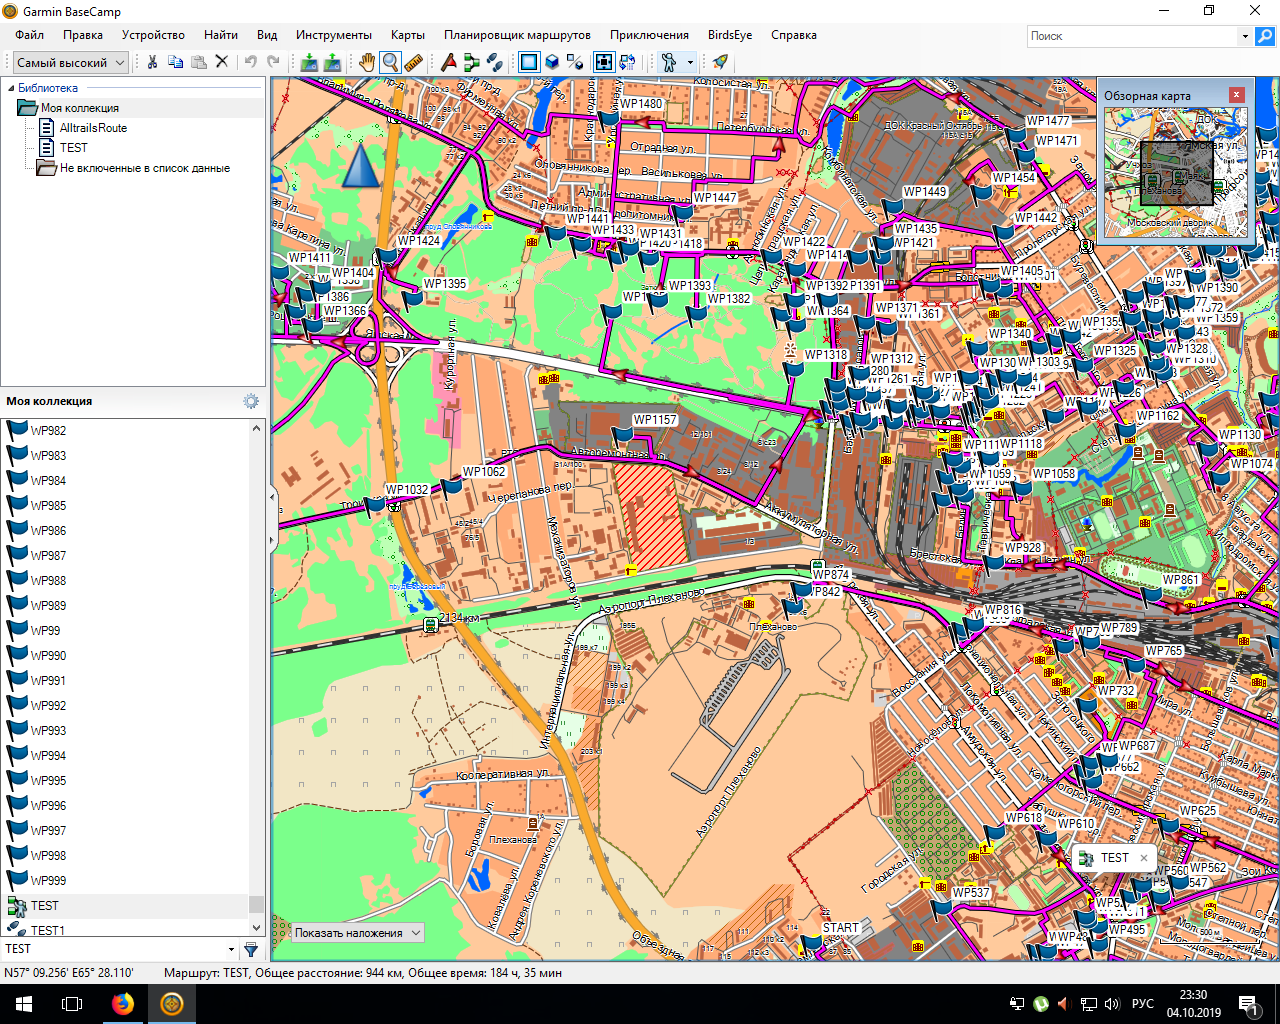This screenshot has height=1024, width=1280.
Task: Choose the New Route tool
Action: 472,62
